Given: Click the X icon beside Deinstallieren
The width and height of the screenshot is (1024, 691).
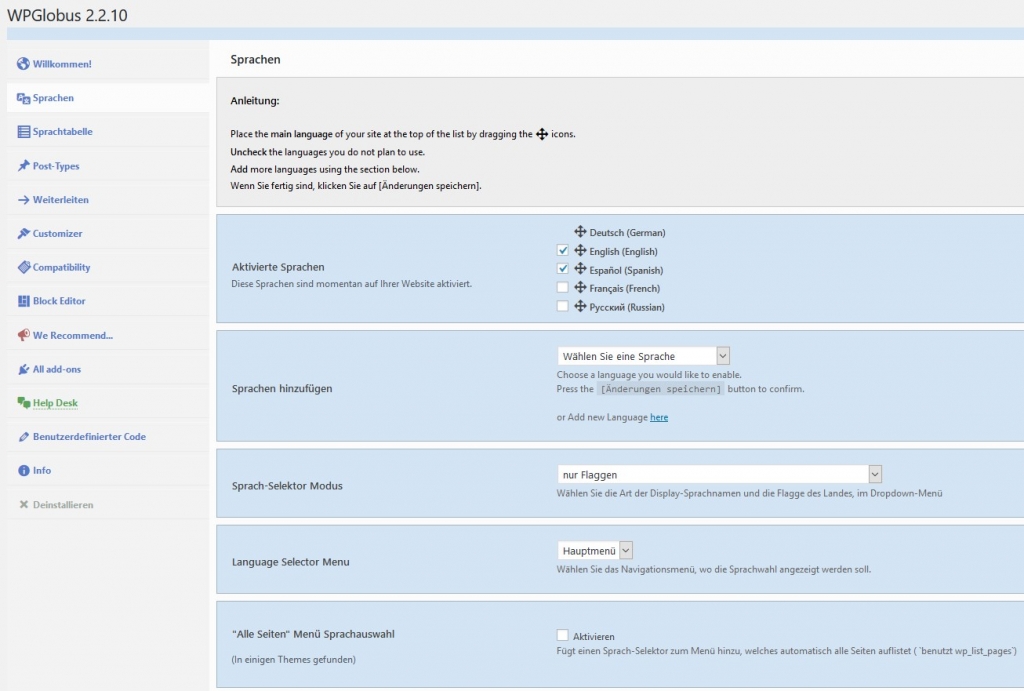Looking at the screenshot, I should (24, 504).
